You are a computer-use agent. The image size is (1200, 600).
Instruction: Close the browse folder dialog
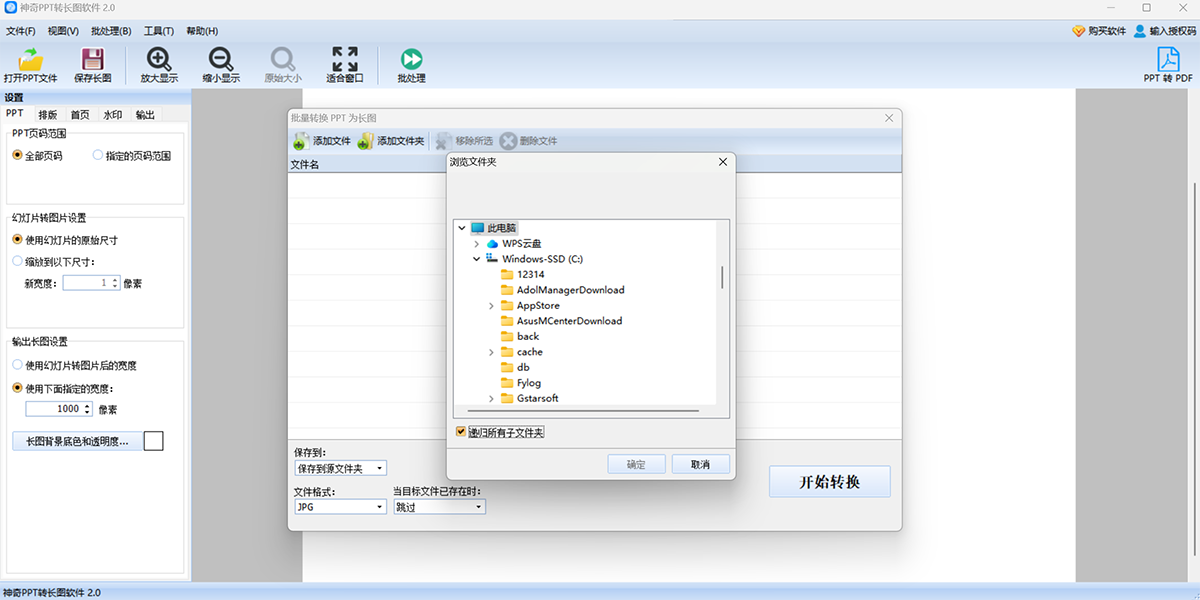point(722,161)
